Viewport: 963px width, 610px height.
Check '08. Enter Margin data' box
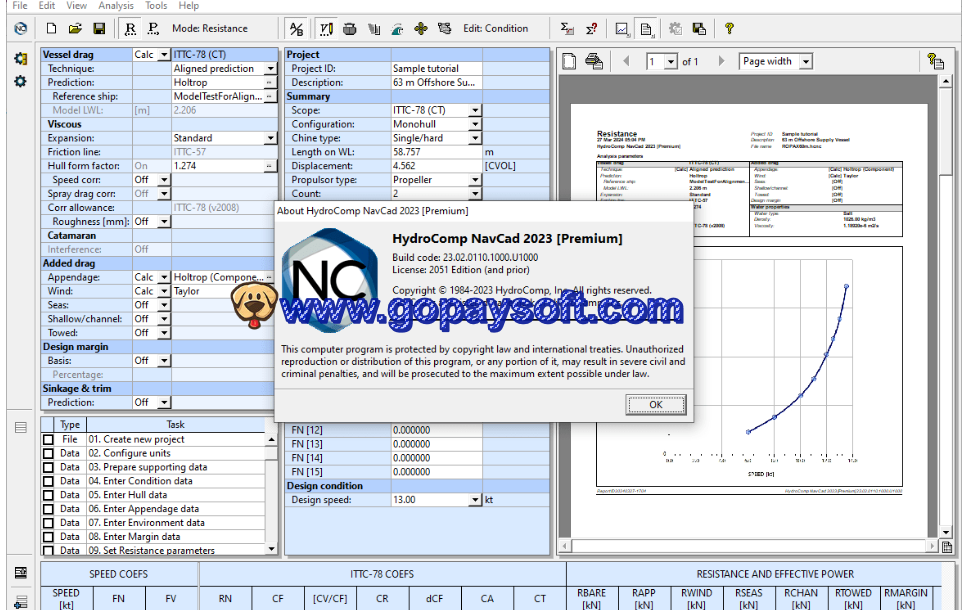point(49,537)
